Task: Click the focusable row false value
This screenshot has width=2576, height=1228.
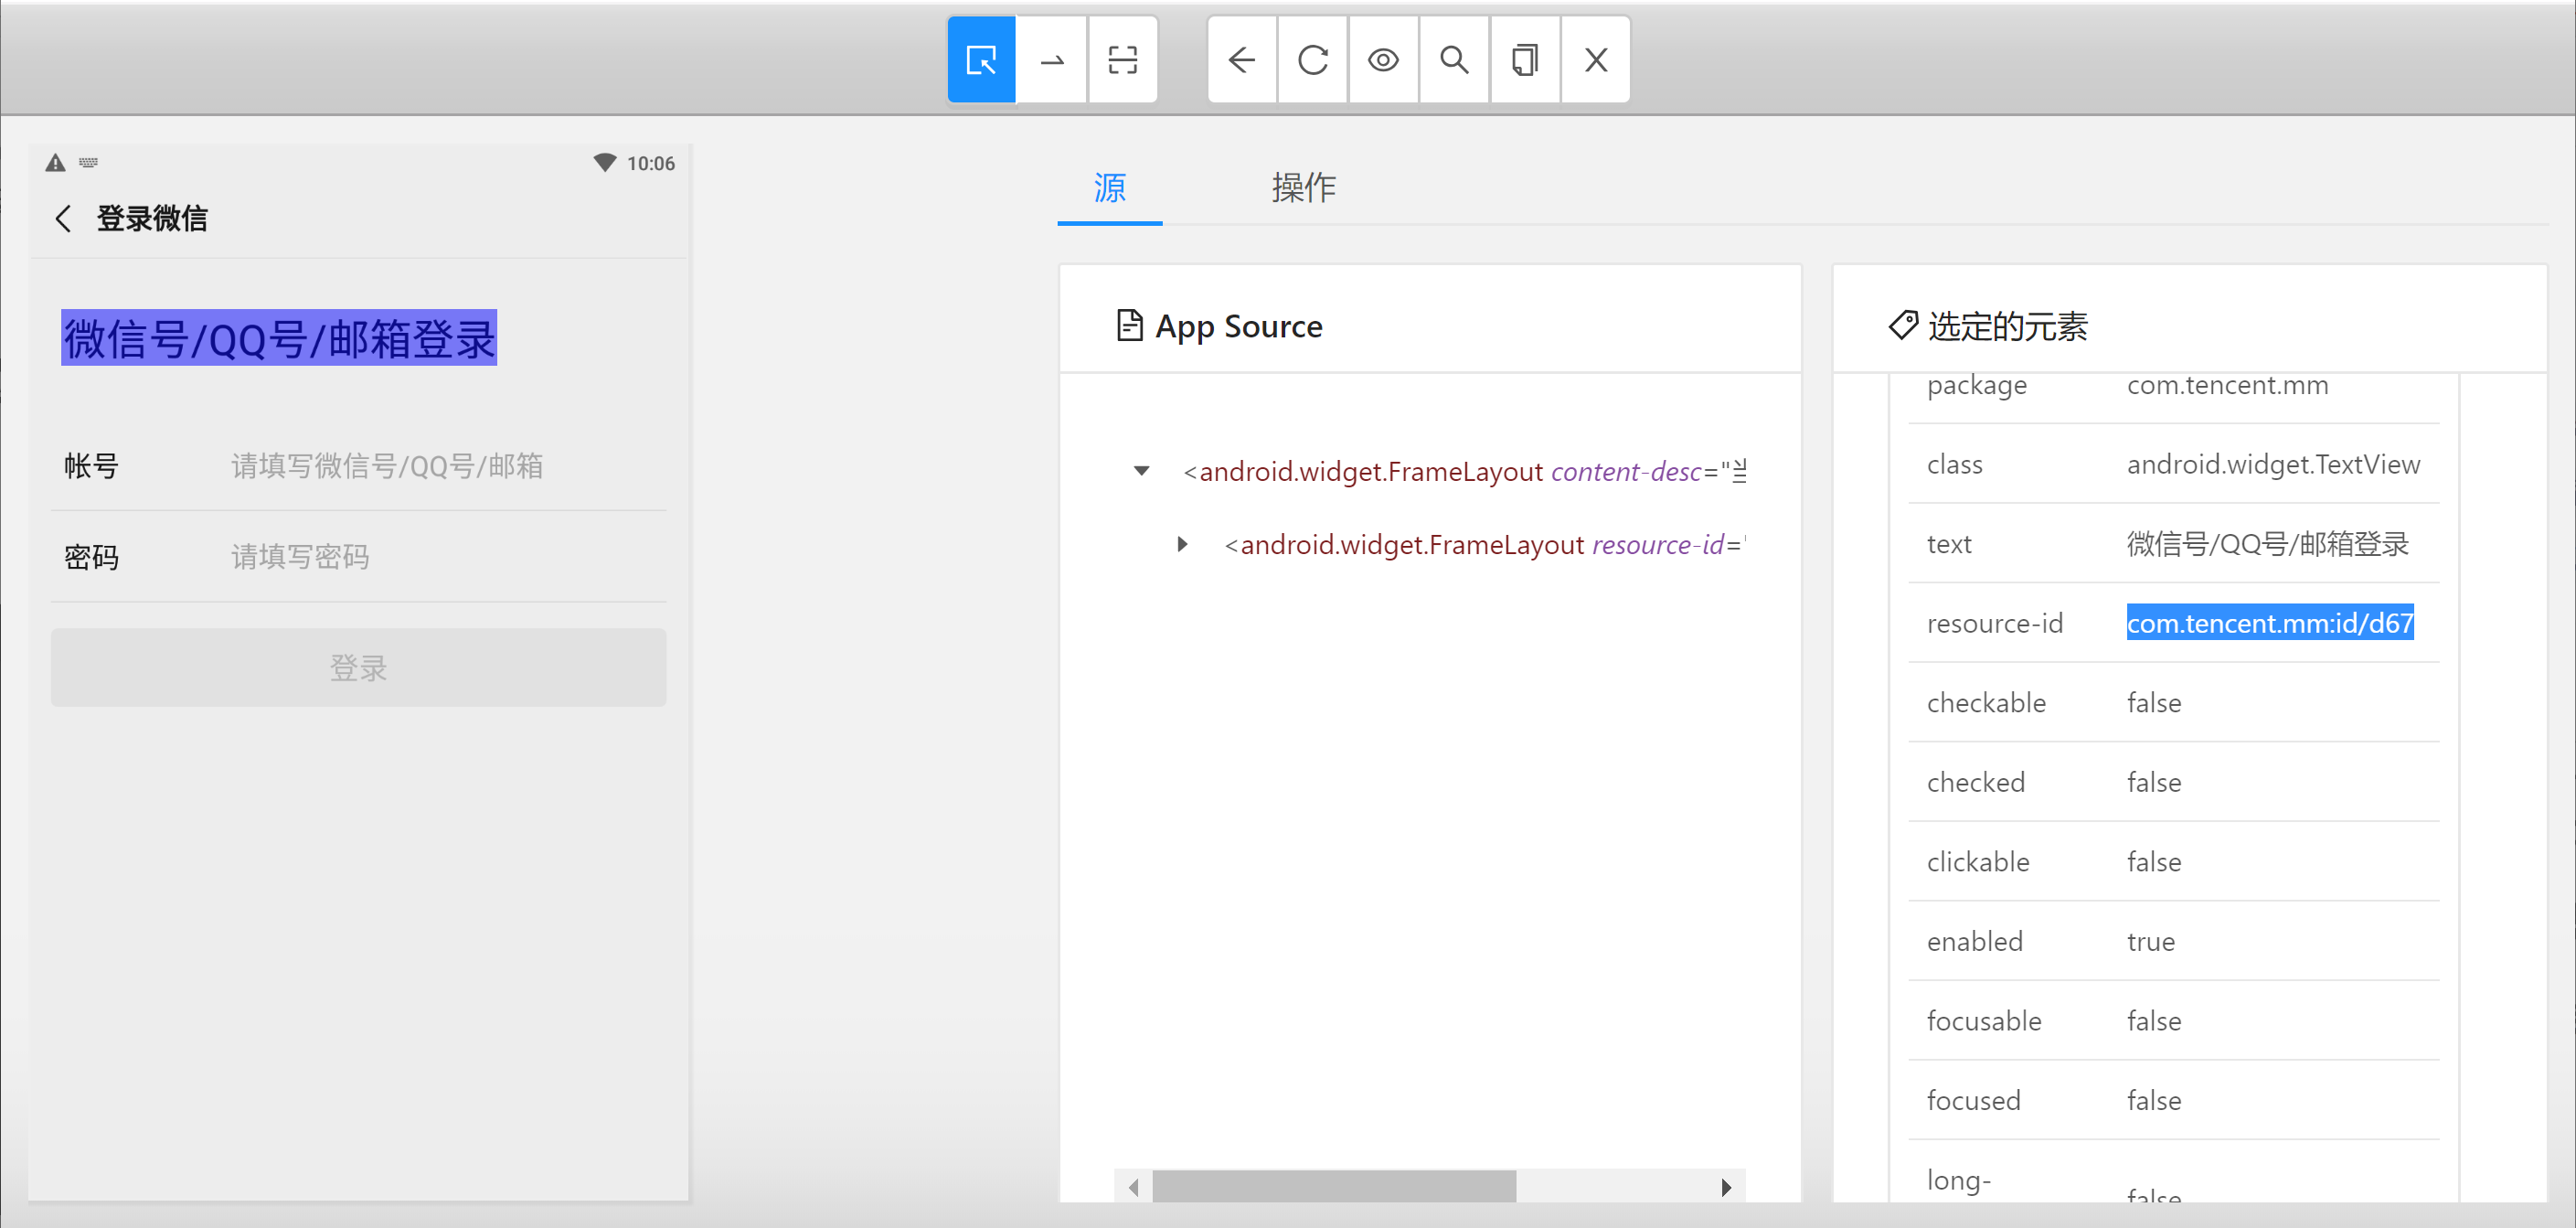Action: pos(2154,1021)
